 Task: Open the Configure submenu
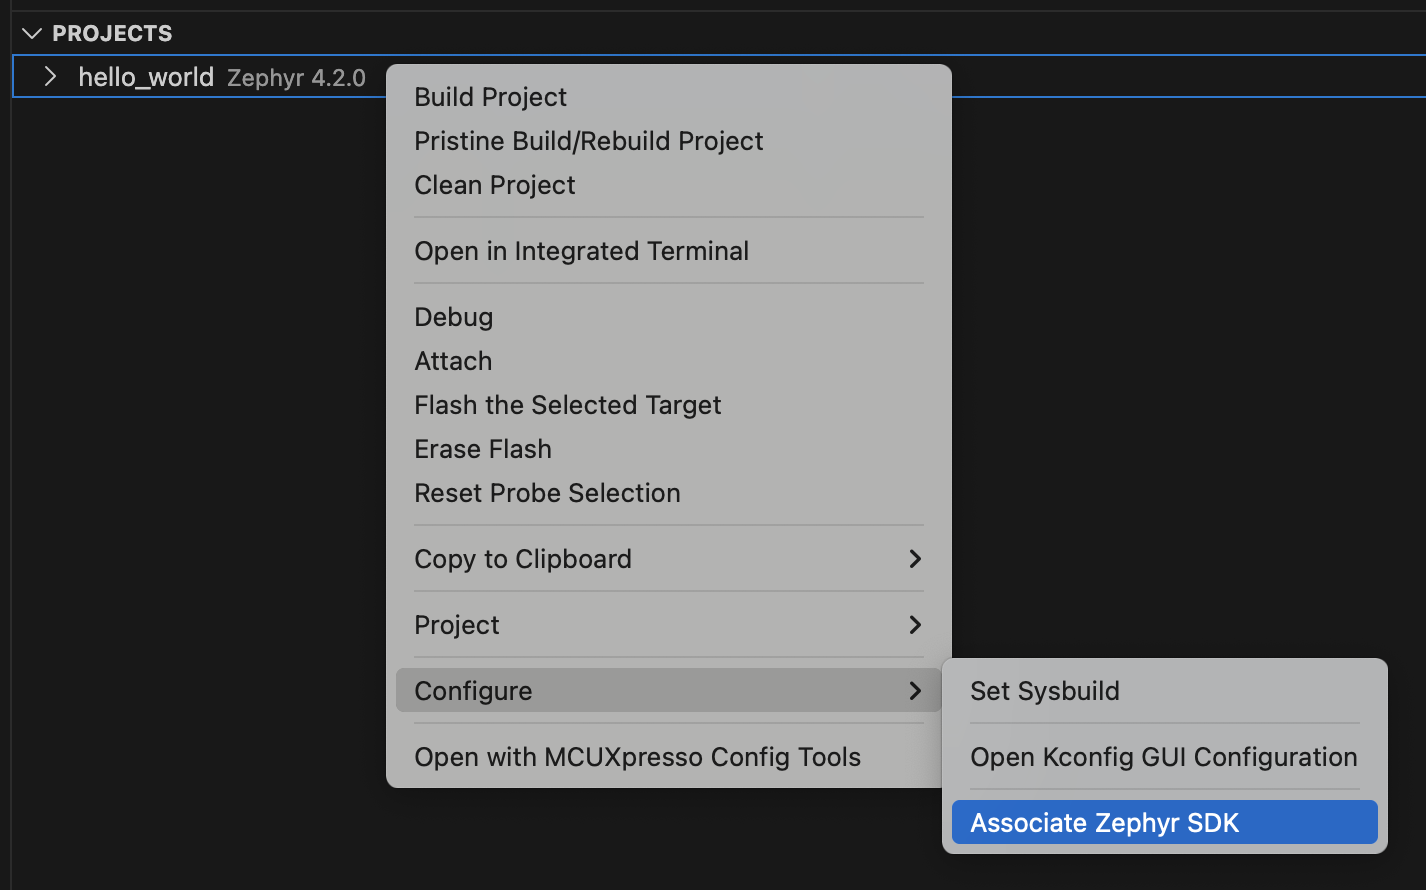(473, 690)
